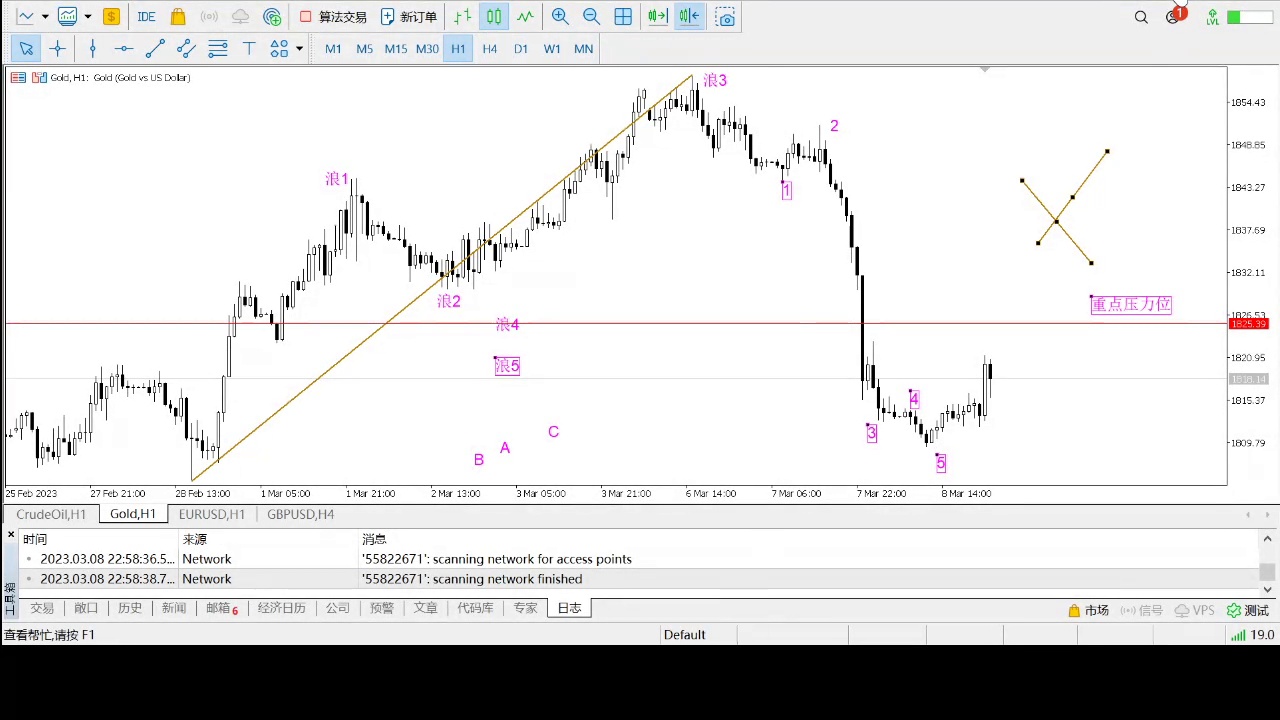The image size is (1280, 720).
Task: Click the 时间 column header in journal
Action: pyautogui.click(x=35, y=539)
